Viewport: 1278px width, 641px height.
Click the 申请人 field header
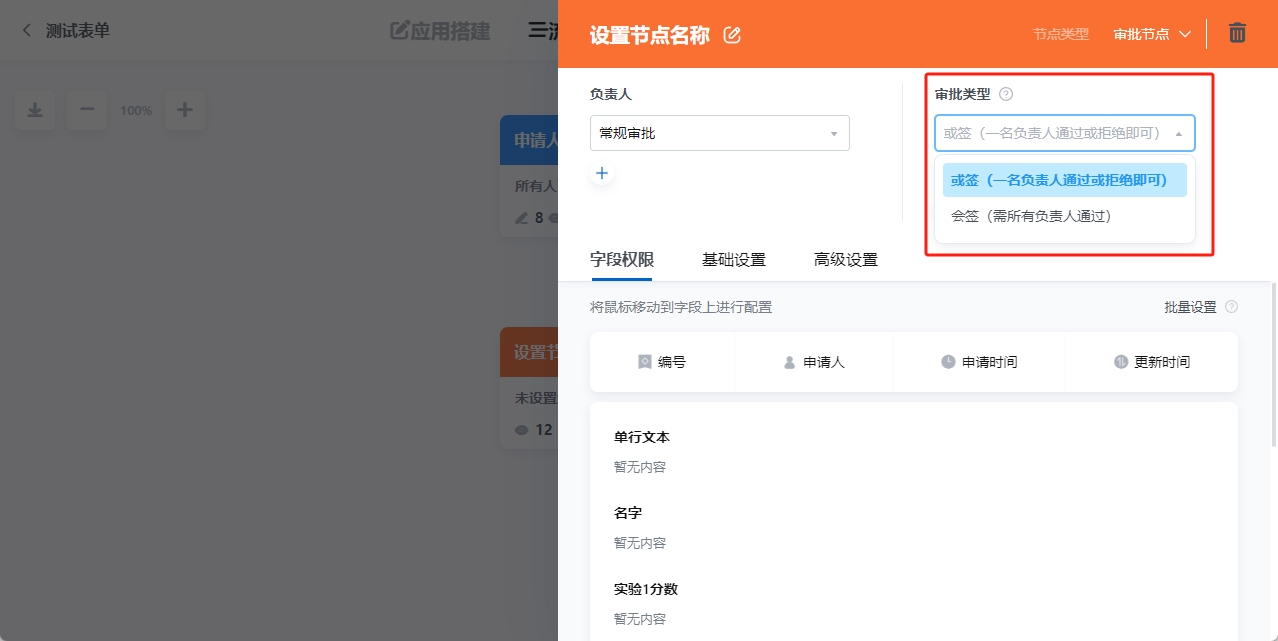click(814, 362)
